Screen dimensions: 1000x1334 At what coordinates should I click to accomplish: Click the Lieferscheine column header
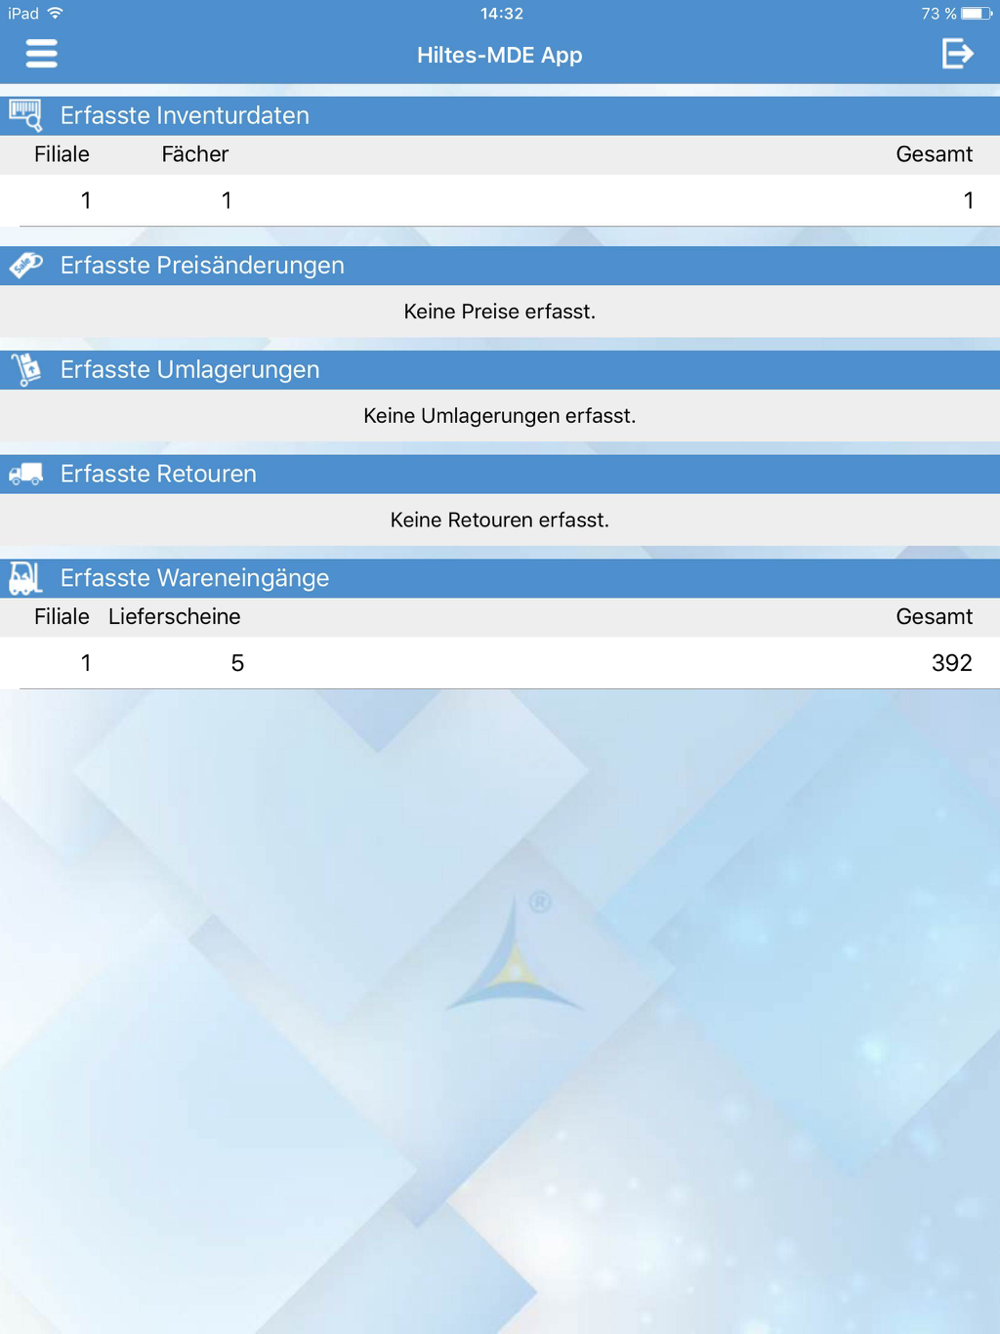pos(174,616)
